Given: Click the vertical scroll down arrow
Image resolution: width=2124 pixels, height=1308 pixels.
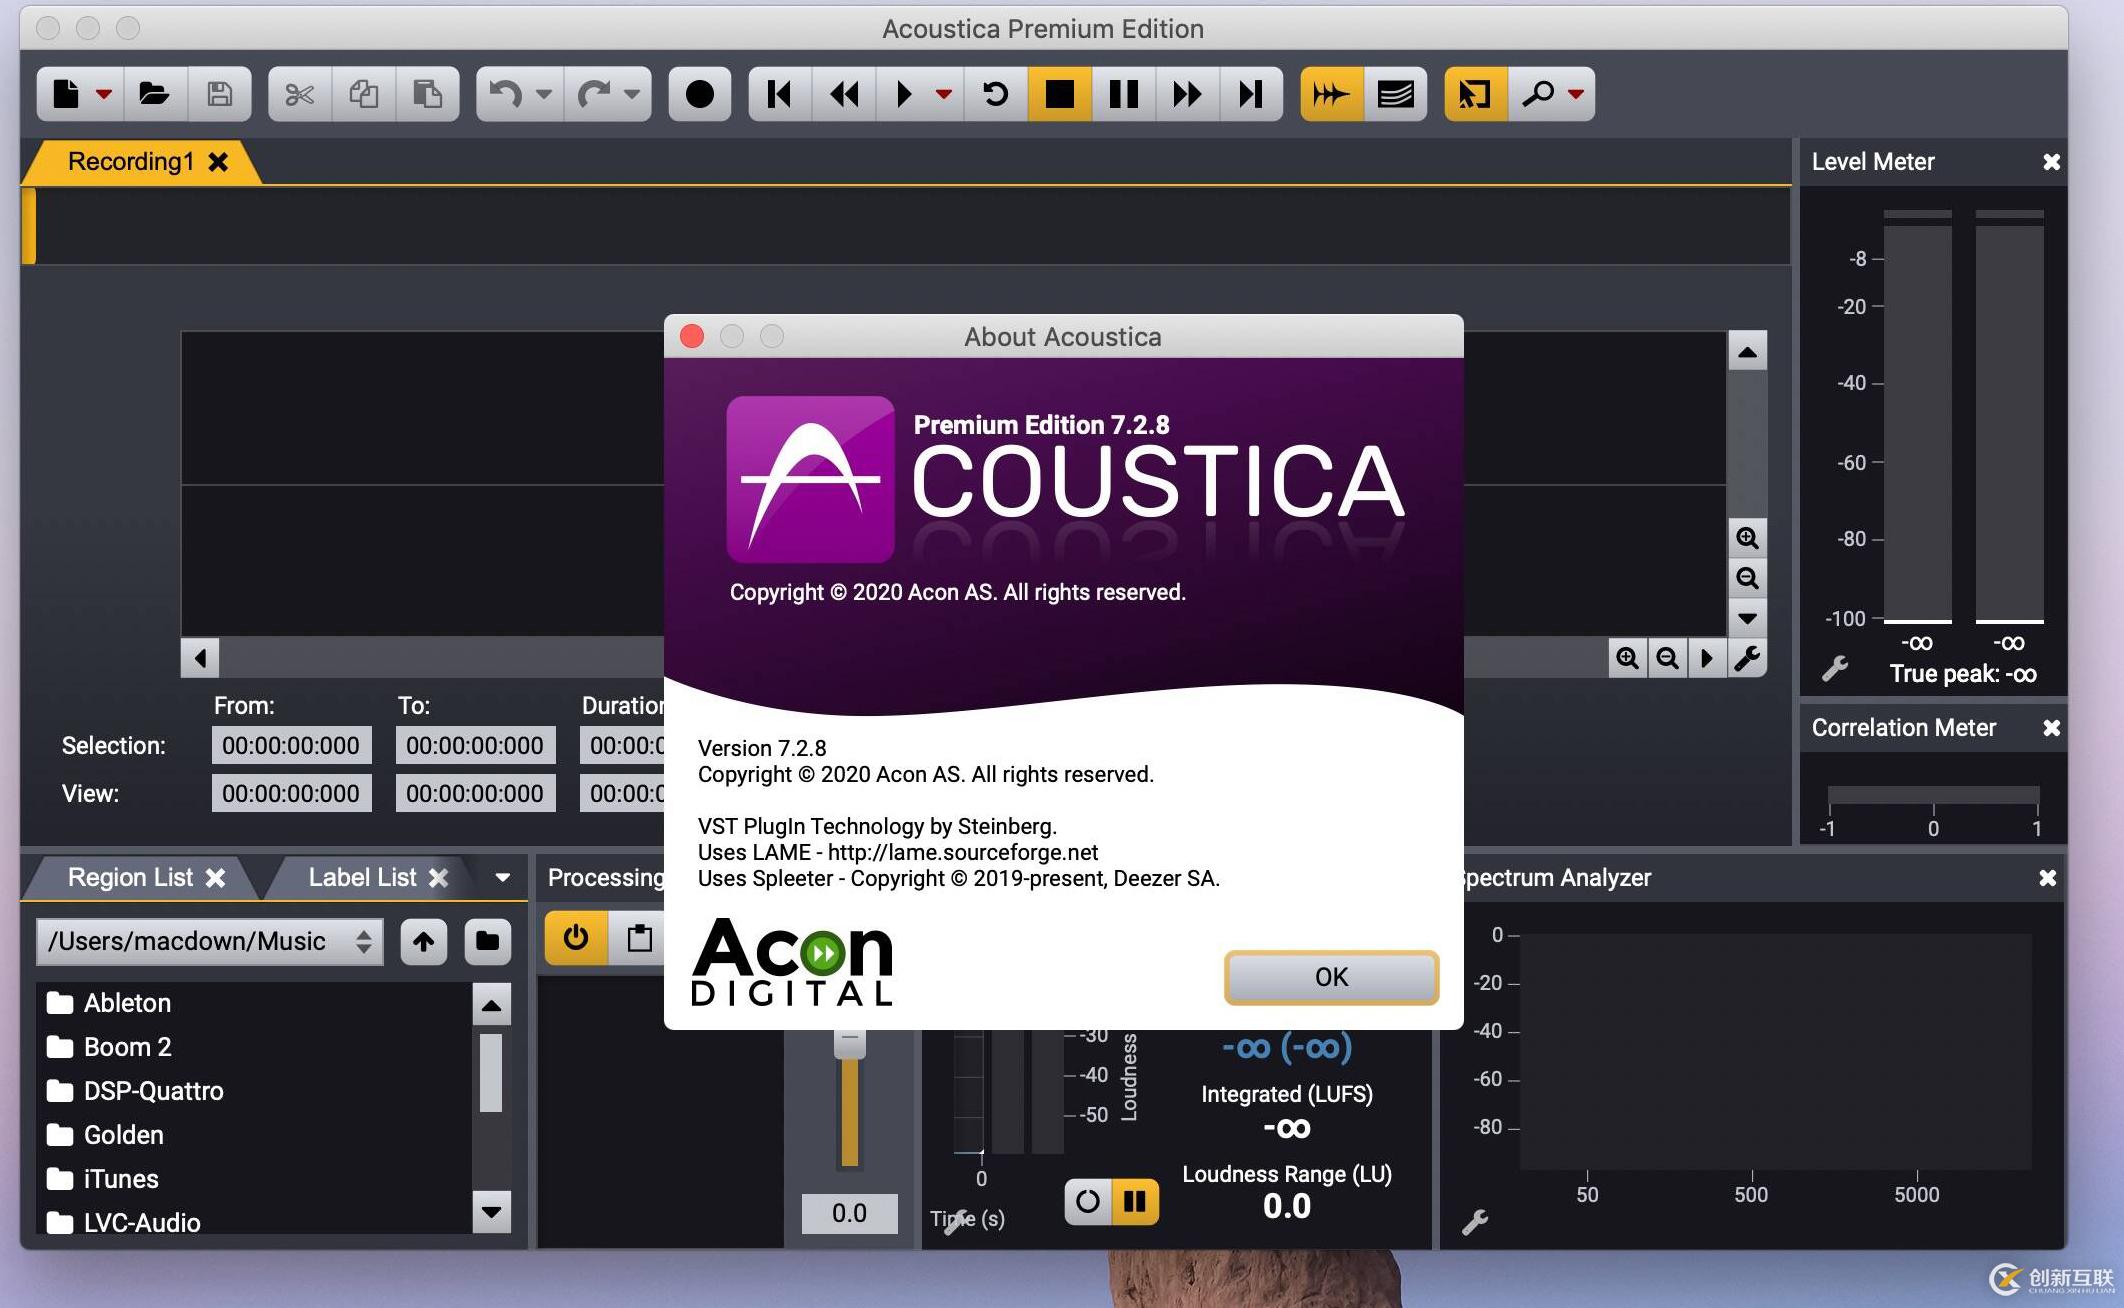Looking at the screenshot, I should [x=1747, y=618].
